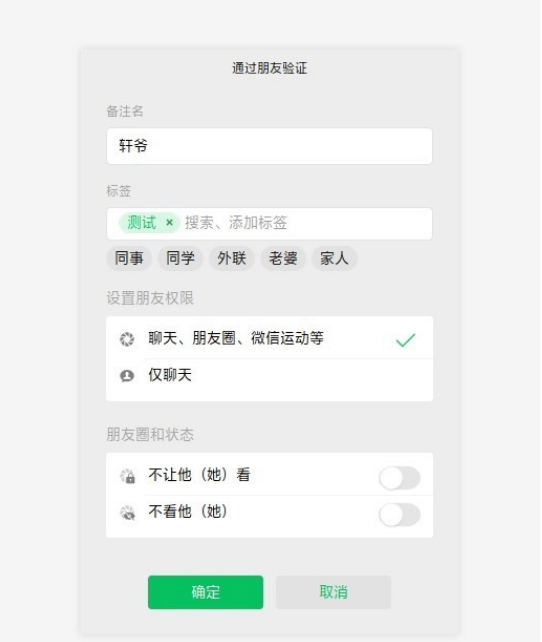
Task: Click the green 测试 tag chip
Action: pyautogui.click(x=149, y=223)
